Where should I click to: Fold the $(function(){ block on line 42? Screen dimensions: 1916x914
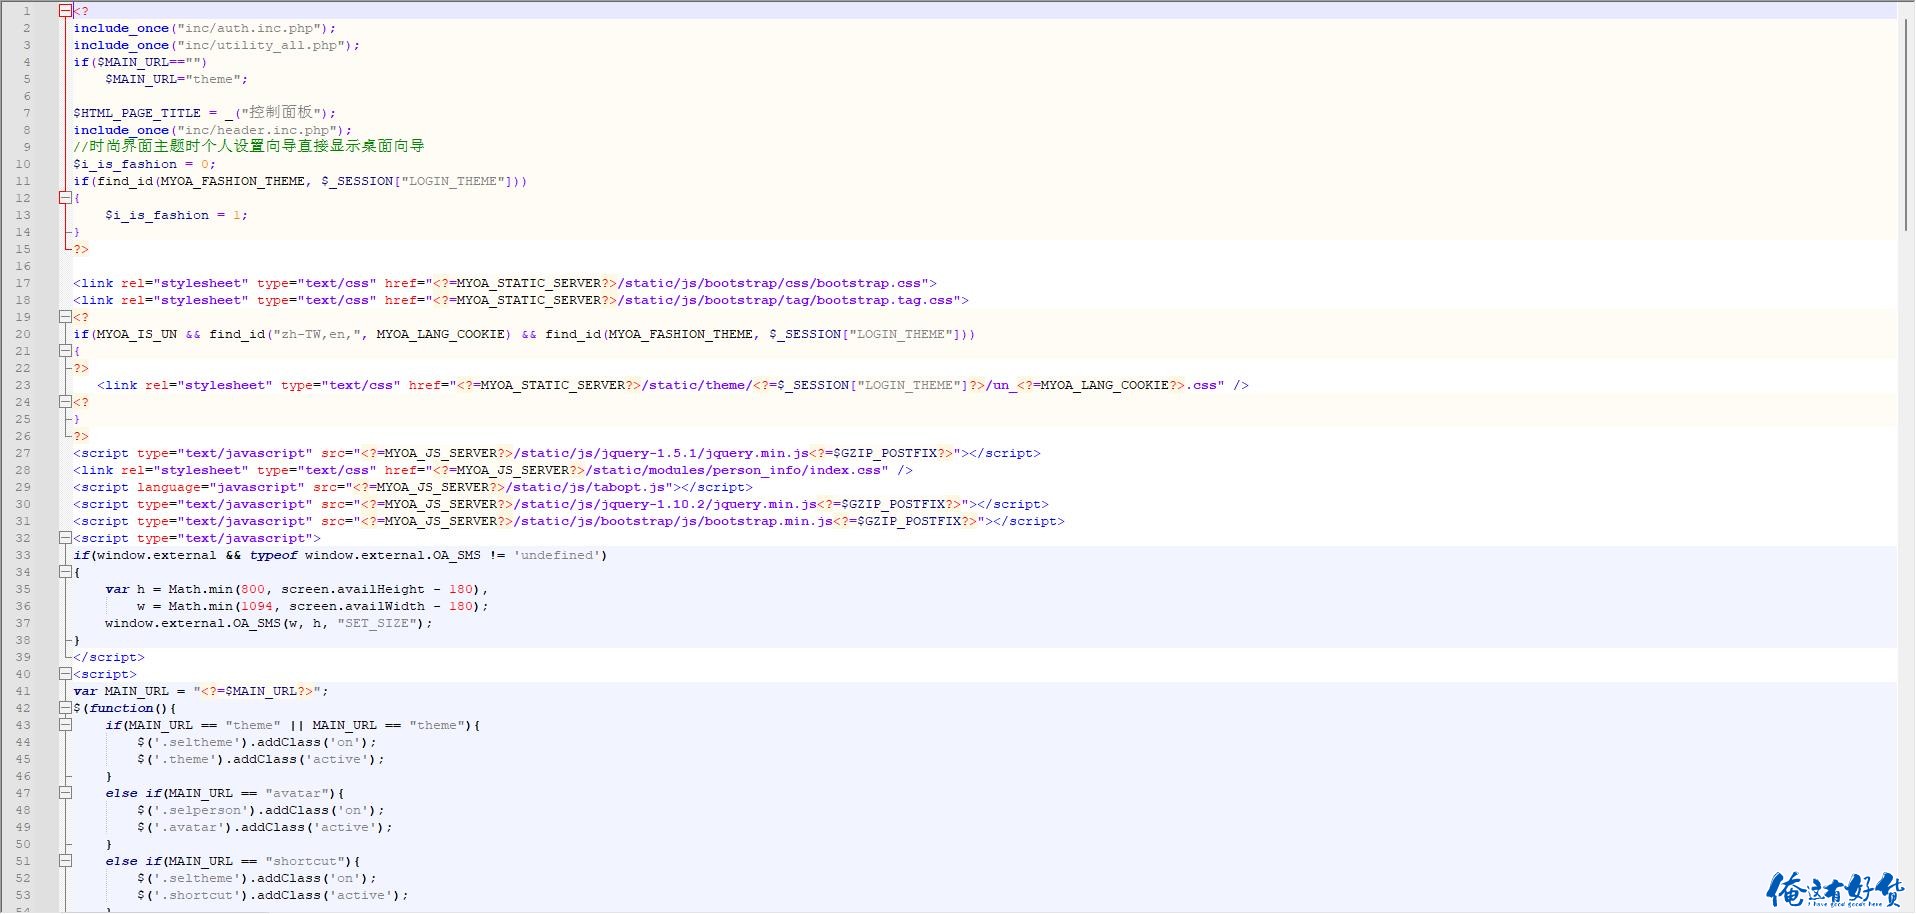65,708
